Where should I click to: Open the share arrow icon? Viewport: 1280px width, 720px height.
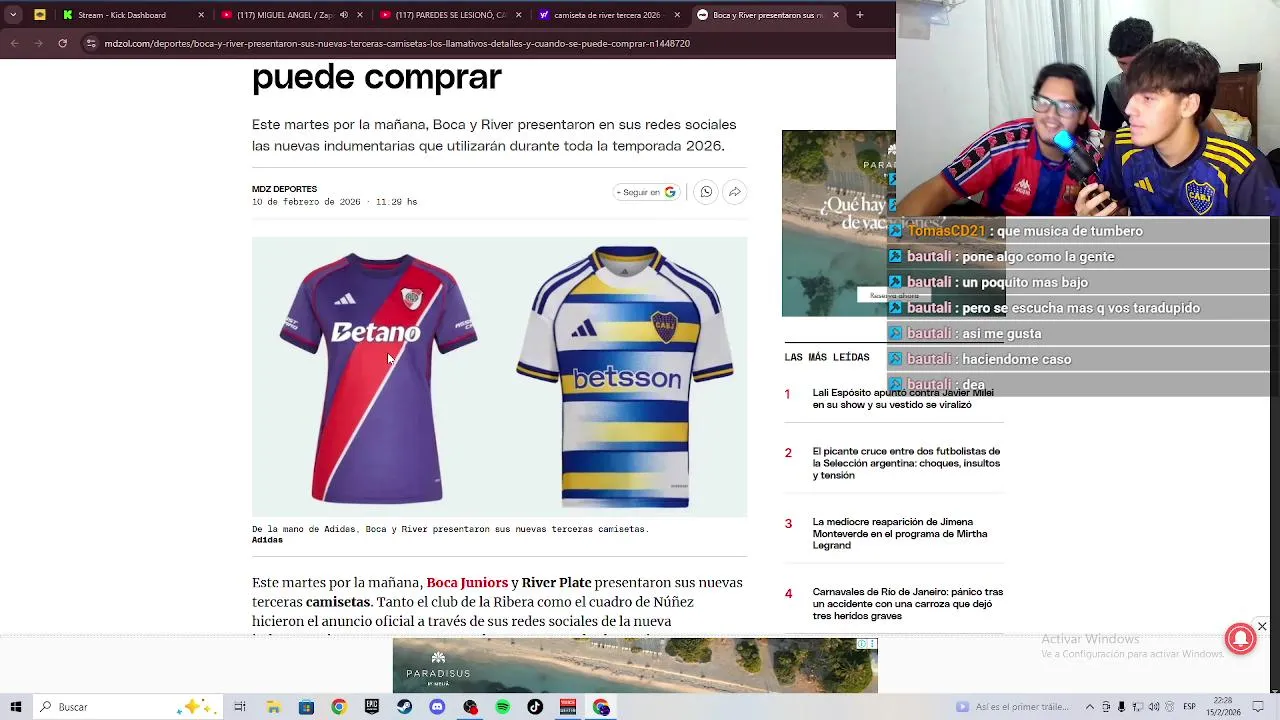[x=734, y=192]
